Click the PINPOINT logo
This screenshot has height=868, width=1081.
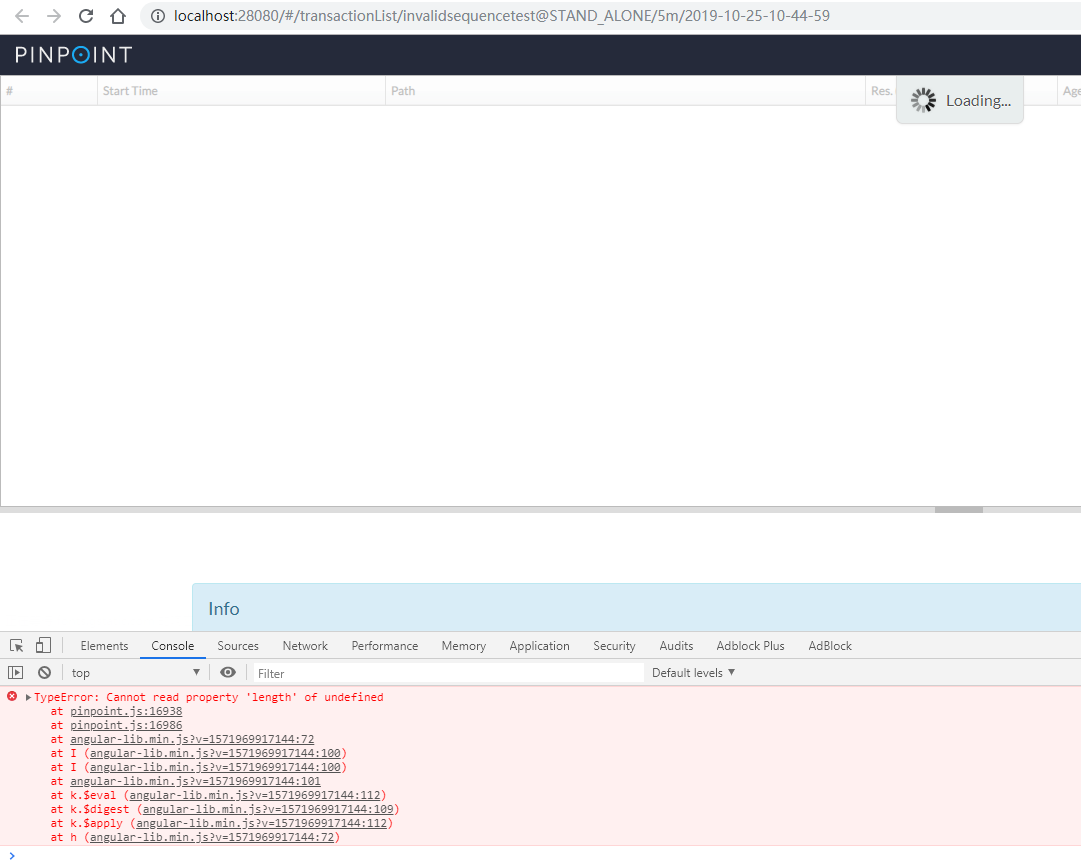74,55
